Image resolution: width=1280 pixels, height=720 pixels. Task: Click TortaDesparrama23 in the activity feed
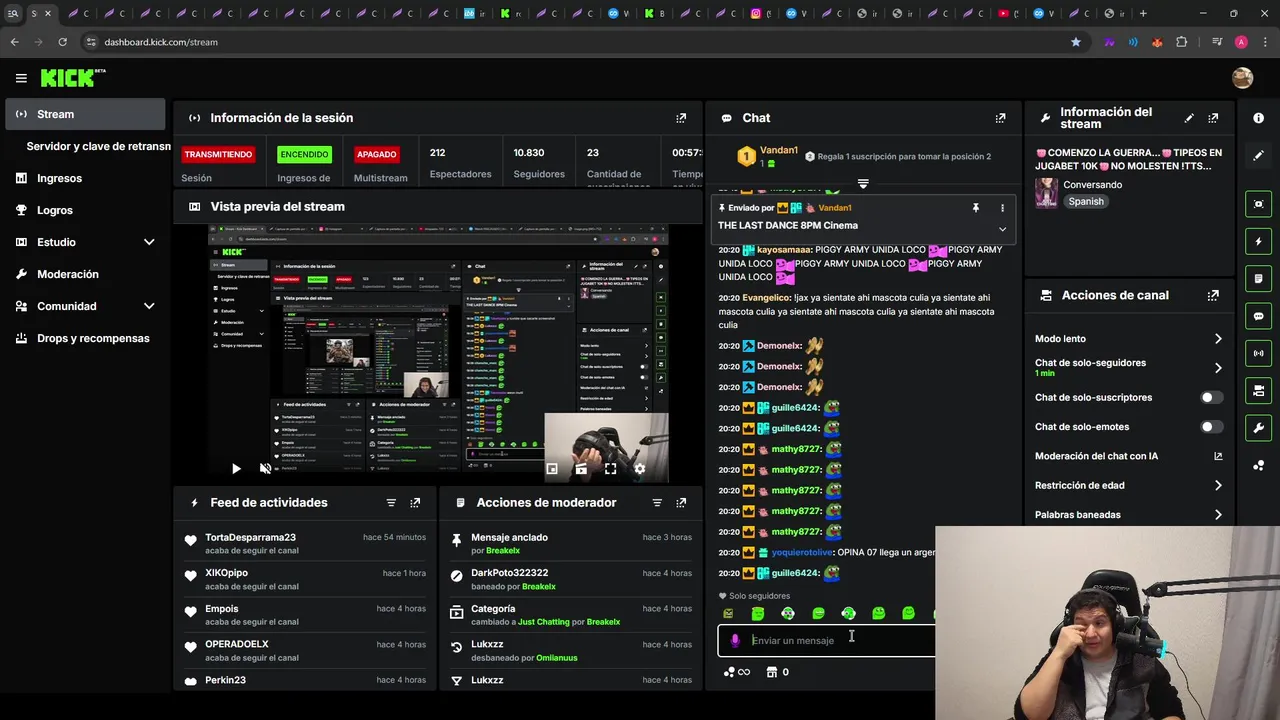250,538
